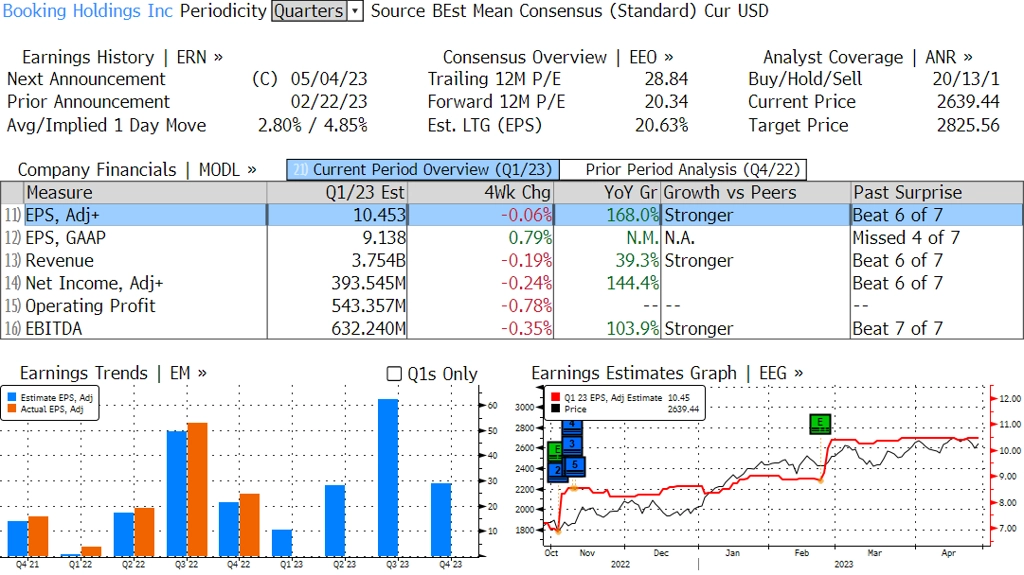The width and height of the screenshot is (1024, 575).
Task: Click the Growth vs Peers column header
Action: (x=756, y=193)
